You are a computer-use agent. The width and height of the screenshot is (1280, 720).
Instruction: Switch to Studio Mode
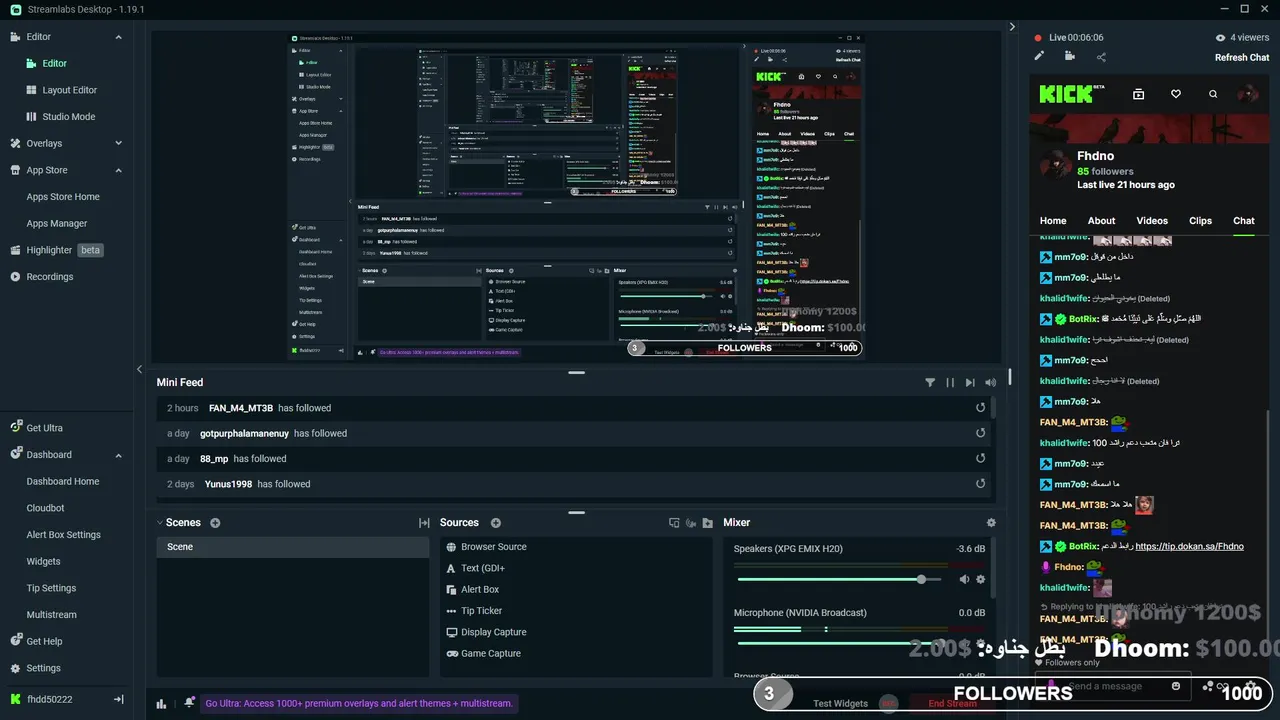pos(68,117)
